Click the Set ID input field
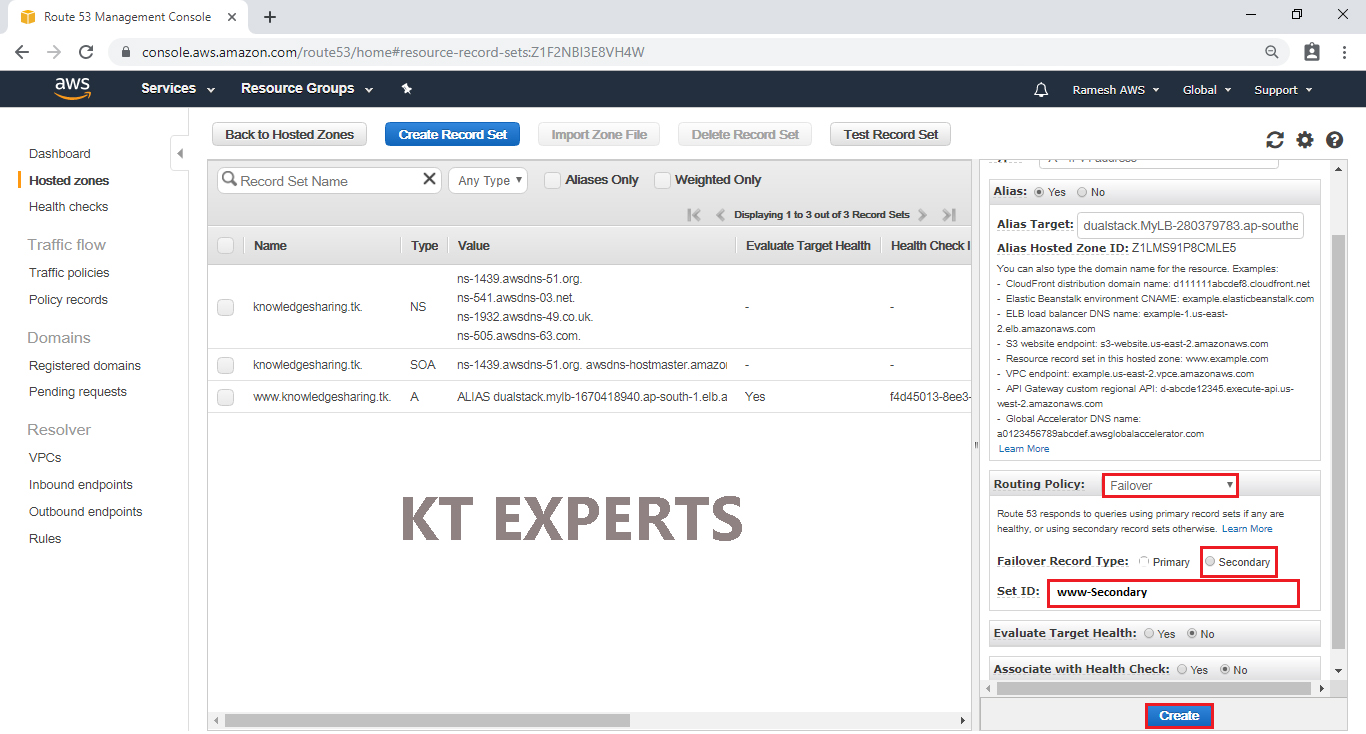Viewport: 1366px width, 734px height. click(x=1173, y=592)
